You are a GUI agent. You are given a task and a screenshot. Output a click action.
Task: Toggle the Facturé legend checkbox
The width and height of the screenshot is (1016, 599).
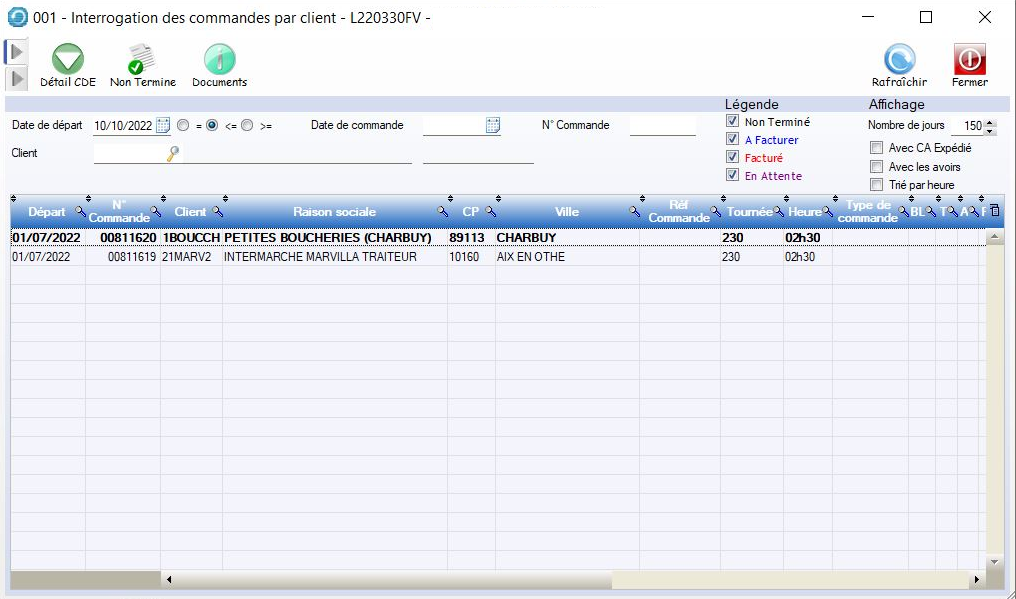coord(733,158)
